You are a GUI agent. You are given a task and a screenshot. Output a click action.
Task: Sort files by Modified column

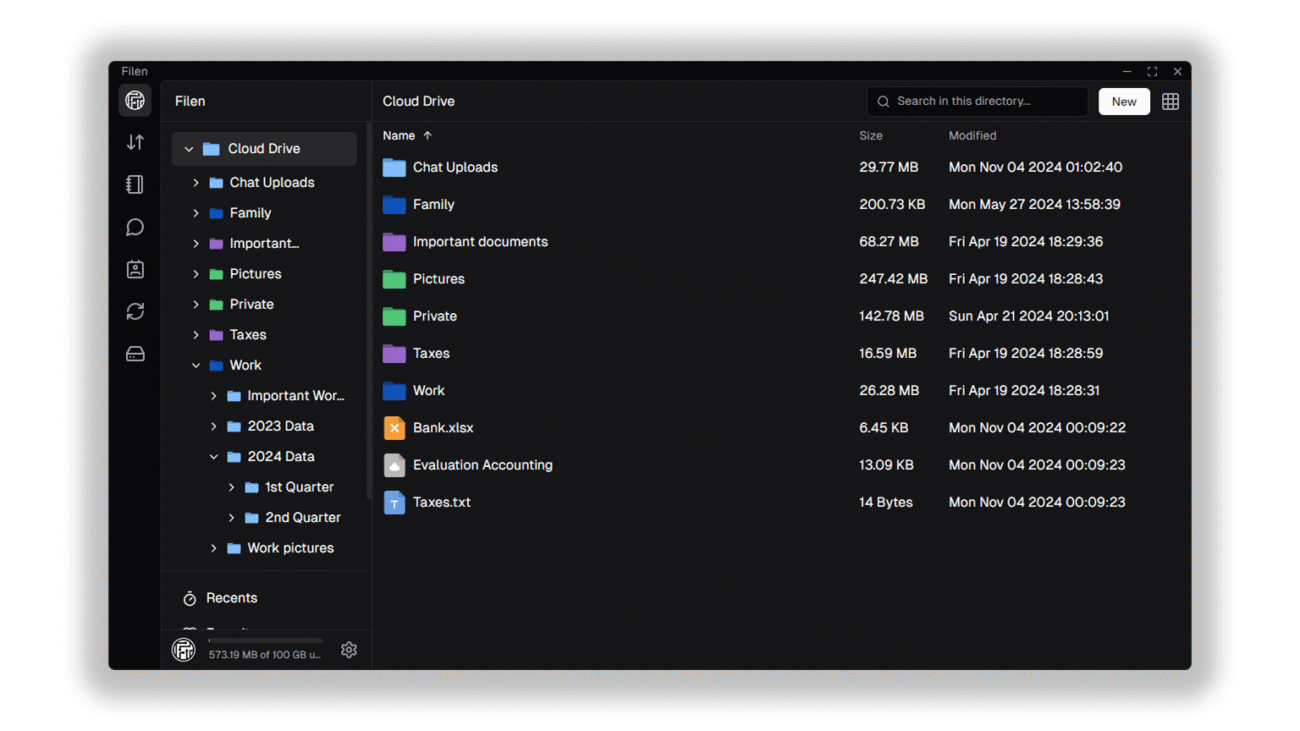pyautogui.click(x=972, y=136)
